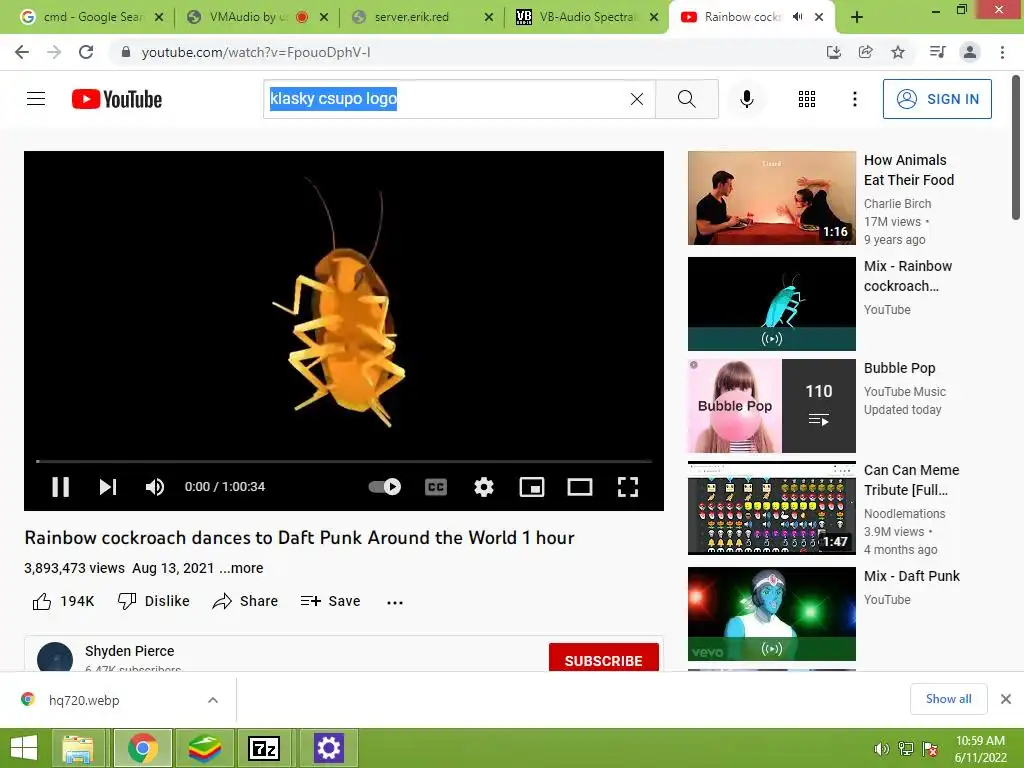Viewport: 1024px width, 768px height.
Task: Expand hq720.webp download options chevron
Action: [x=213, y=700]
